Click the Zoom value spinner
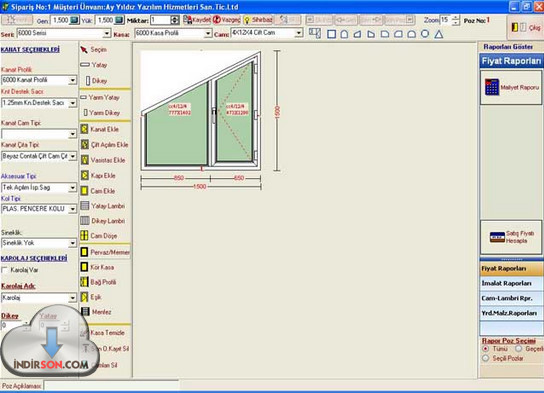This screenshot has width=544, height=393. point(456,20)
